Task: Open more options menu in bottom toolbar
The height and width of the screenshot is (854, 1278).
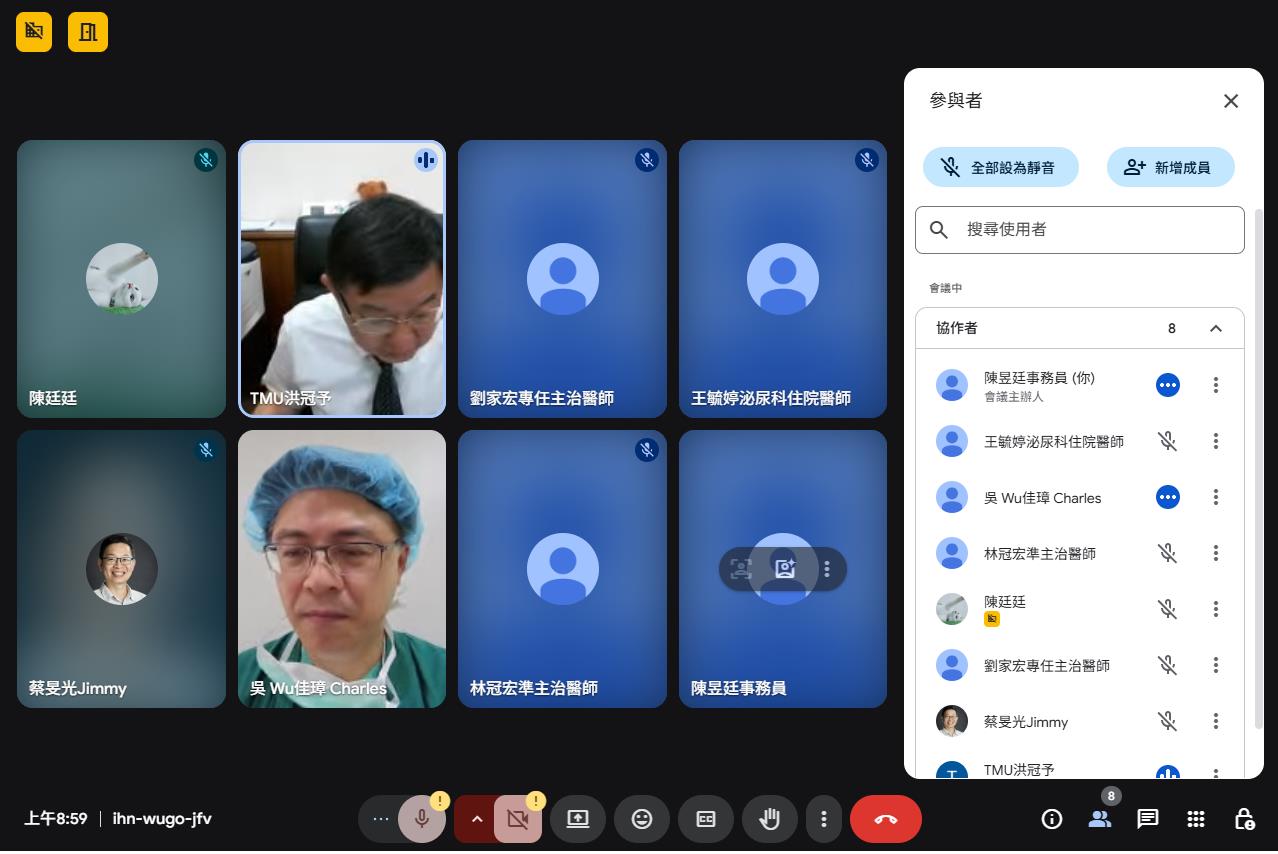Action: 823,819
